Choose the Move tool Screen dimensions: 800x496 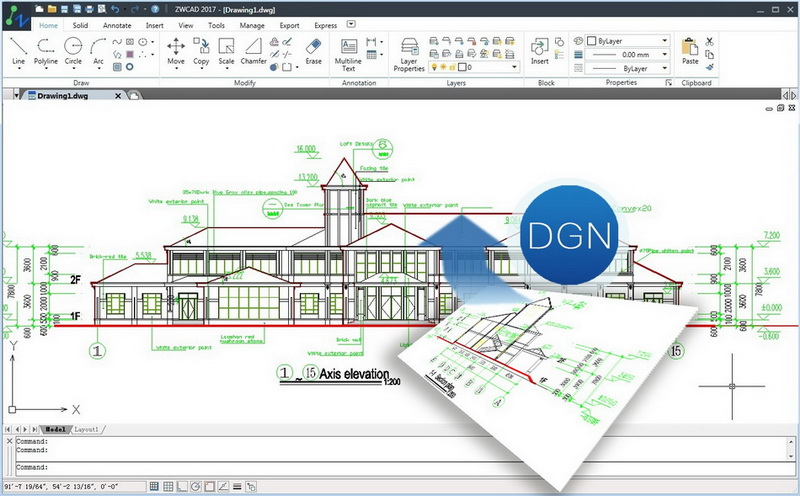176,50
